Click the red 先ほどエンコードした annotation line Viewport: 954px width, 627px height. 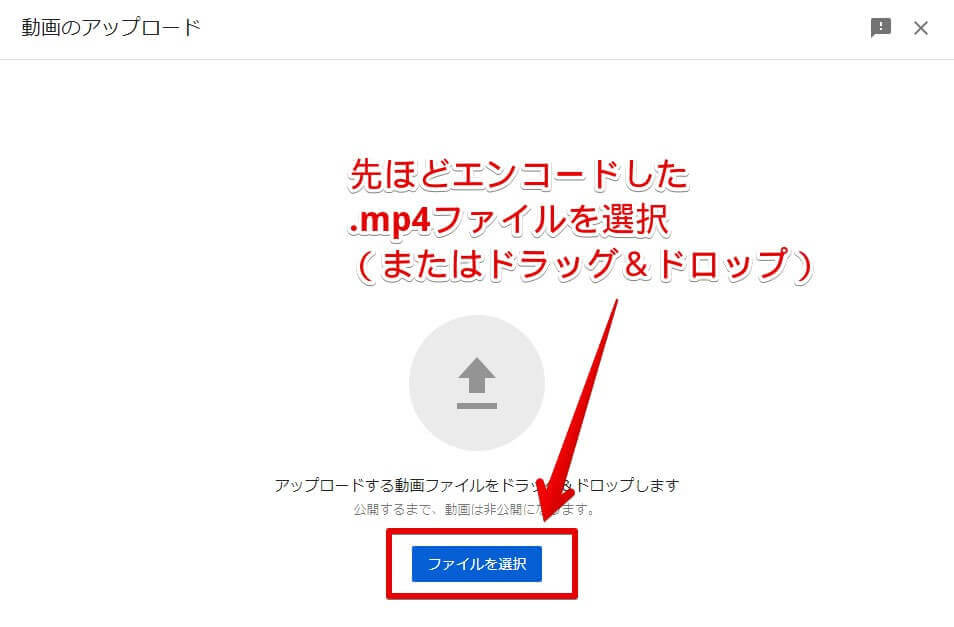[519, 175]
